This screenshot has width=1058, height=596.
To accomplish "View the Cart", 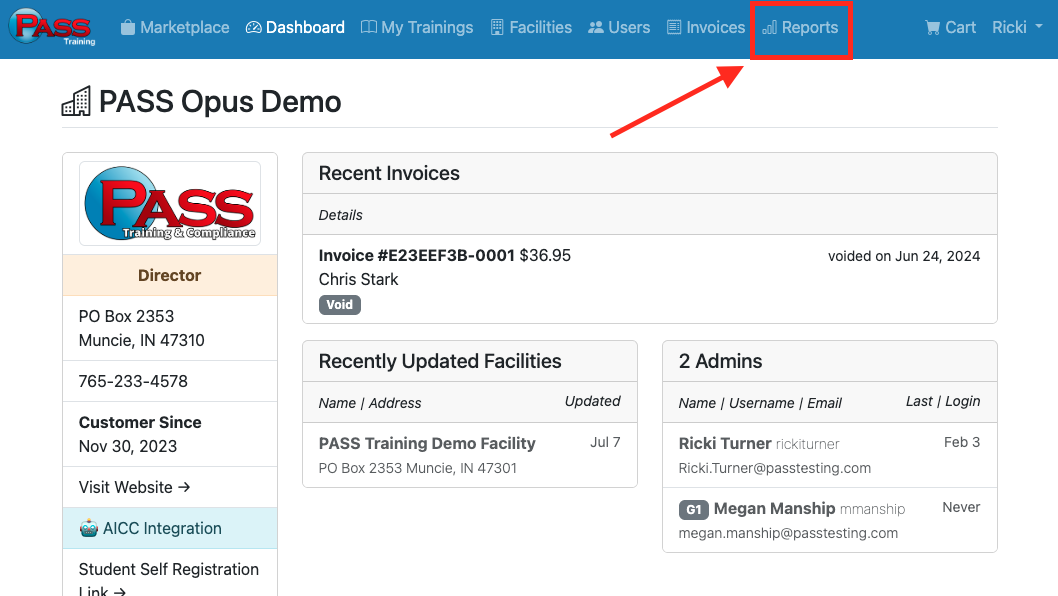I will (950, 28).
